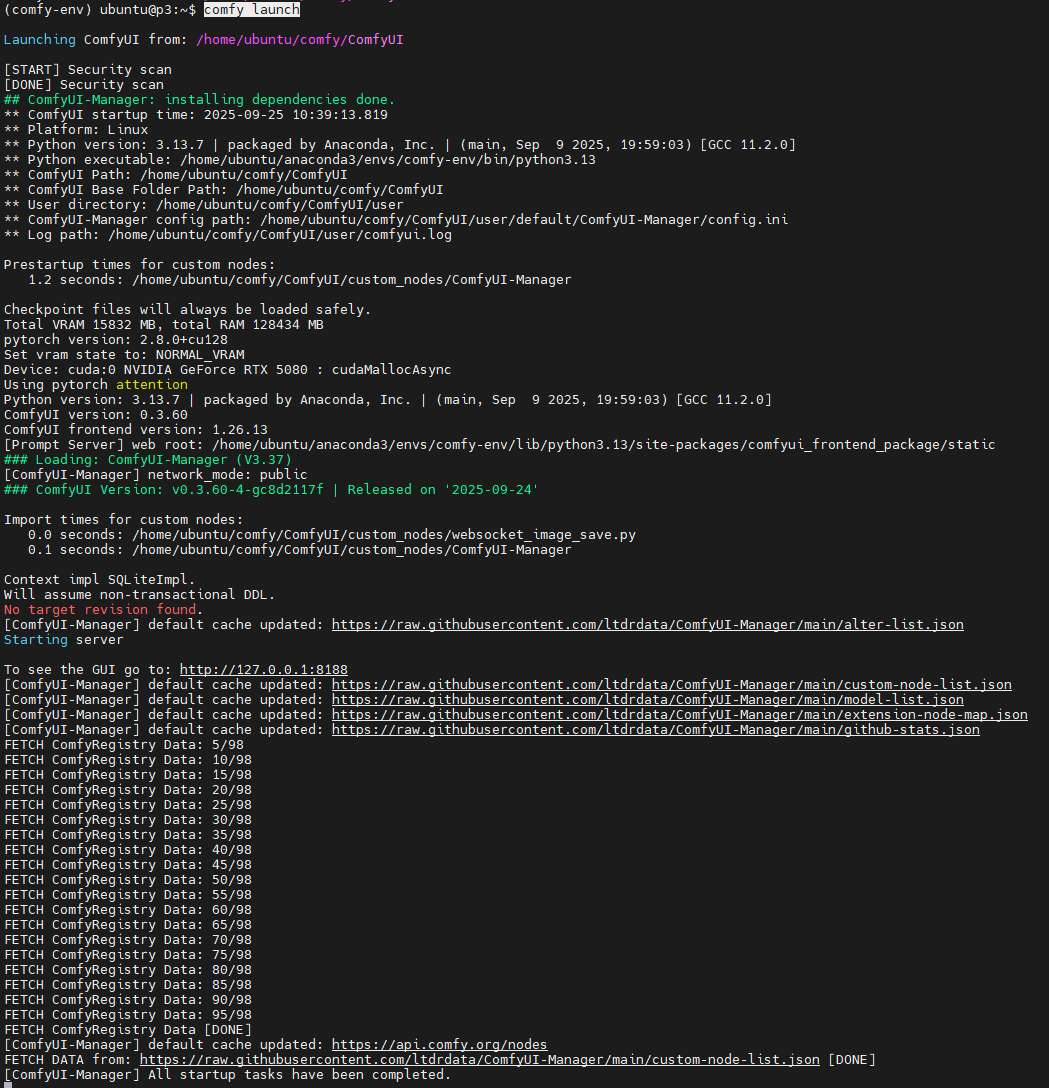
Task: Click the NVIDIA GeForce RTX 5080 device line
Action: [228, 370]
